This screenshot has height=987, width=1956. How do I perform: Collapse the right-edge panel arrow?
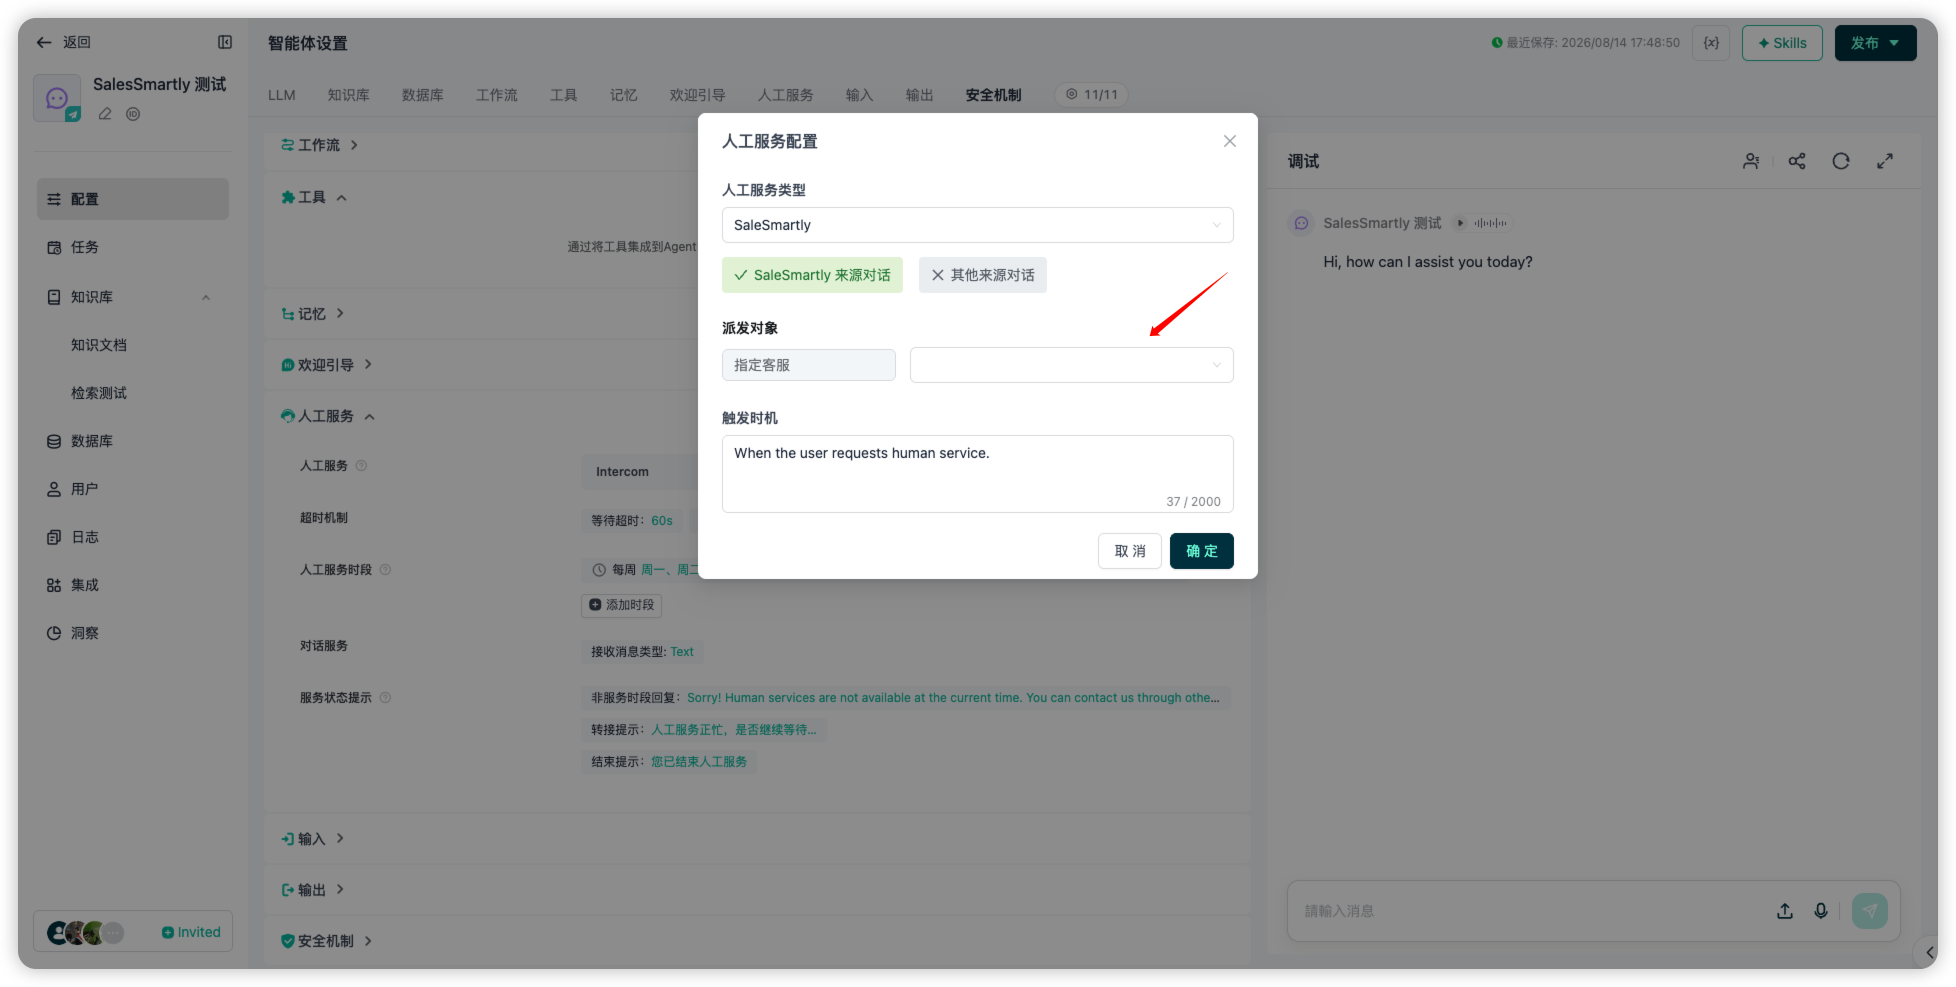[1929, 952]
